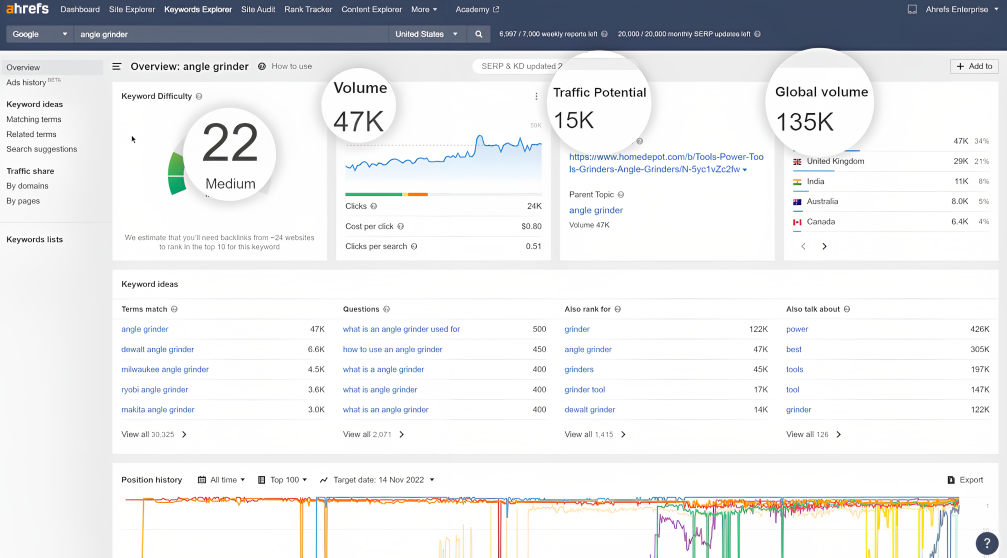Open Matching terms in sidebar
Viewport: 1007px width, 558px height.
click(x=34, y=119)
